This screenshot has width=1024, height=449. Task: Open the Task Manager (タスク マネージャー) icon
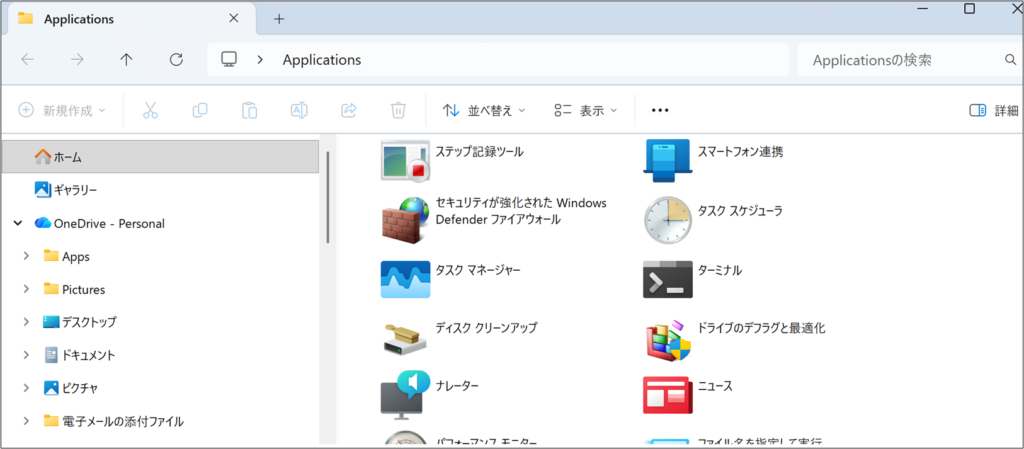tap(405, 279)
